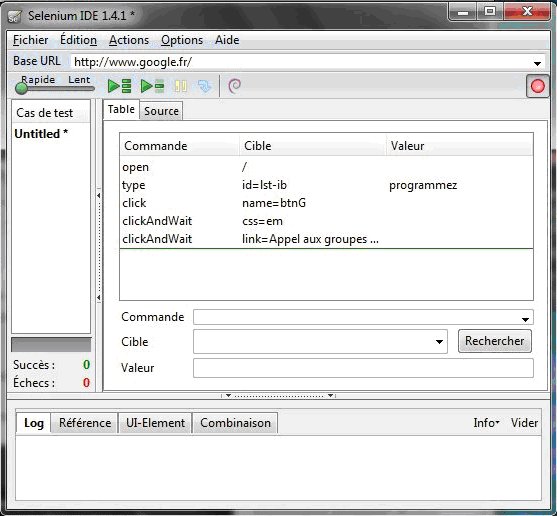
Task: Toggle the red record button
Action: click(x=537, y=86)
